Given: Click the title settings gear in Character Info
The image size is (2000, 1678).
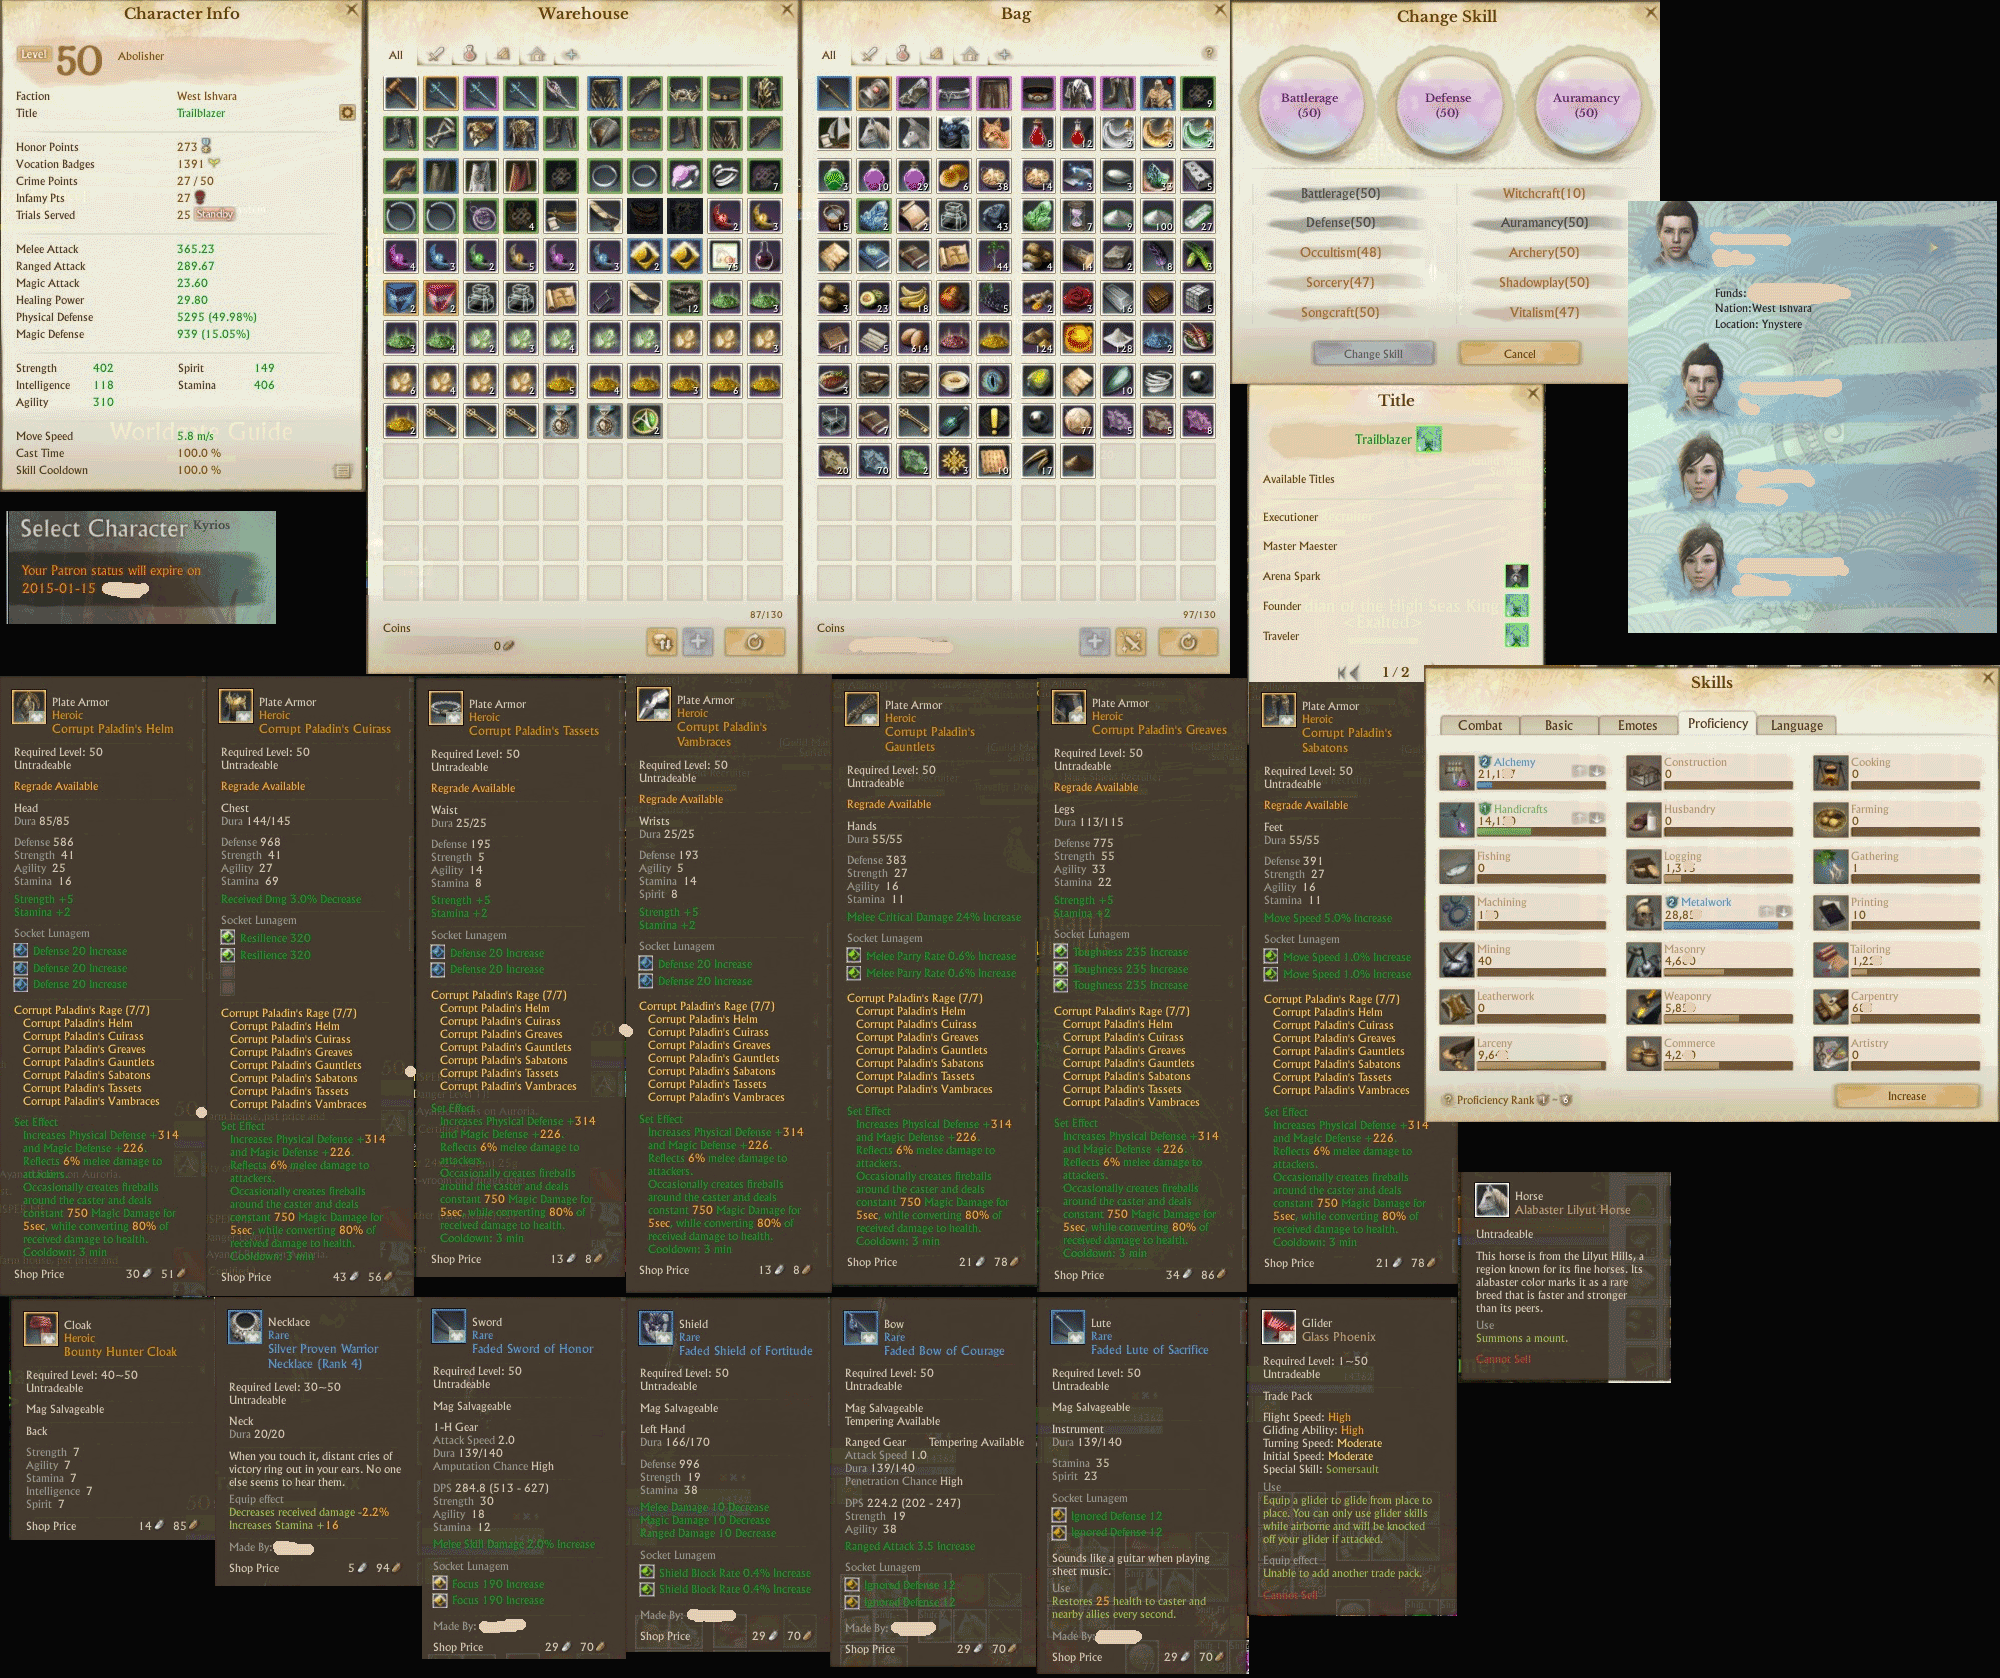Looking at the screenshot, I should [x=347, y=113].
